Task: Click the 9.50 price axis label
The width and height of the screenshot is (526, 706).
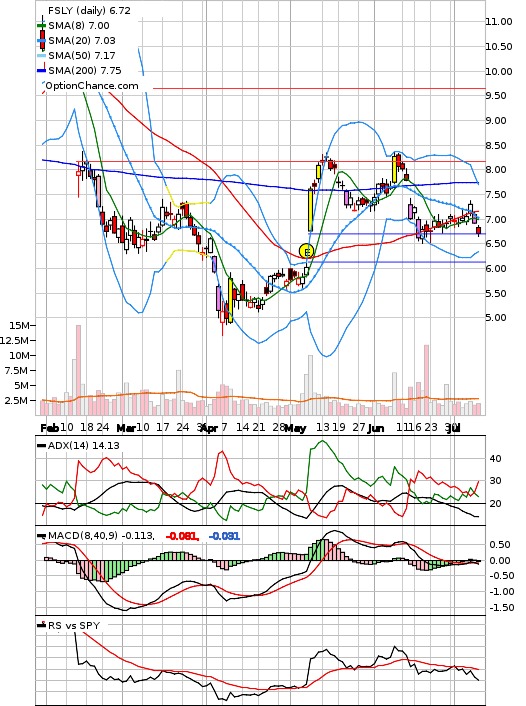Action: point(499,96)
